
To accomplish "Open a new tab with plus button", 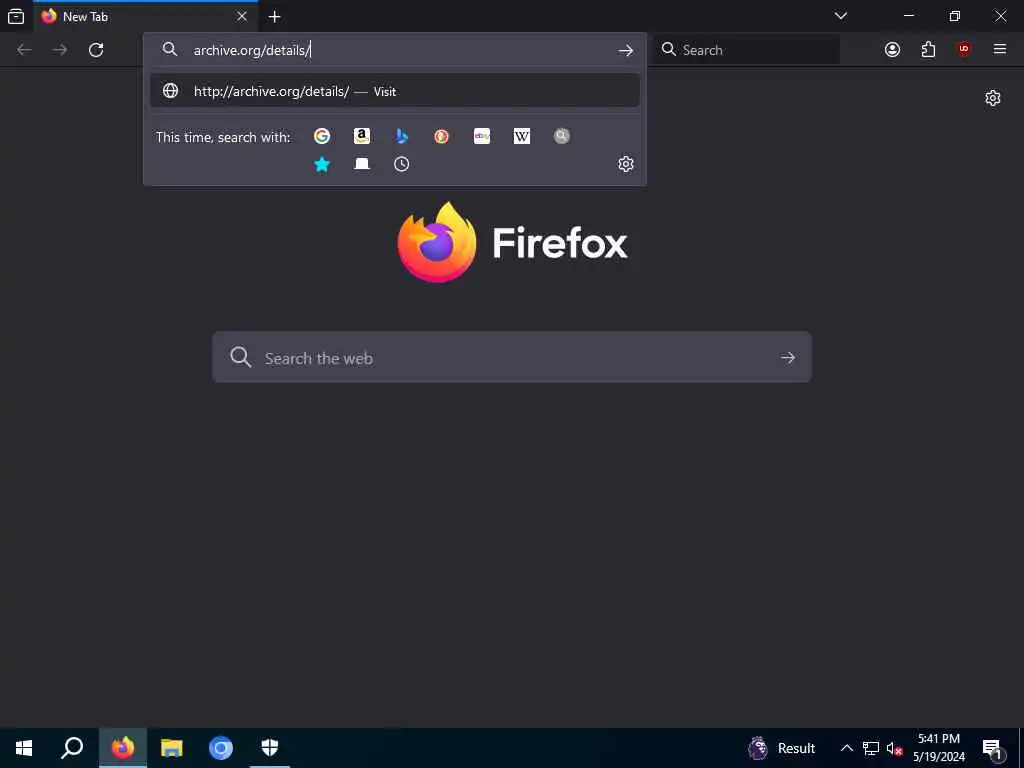I will (274, 16).
